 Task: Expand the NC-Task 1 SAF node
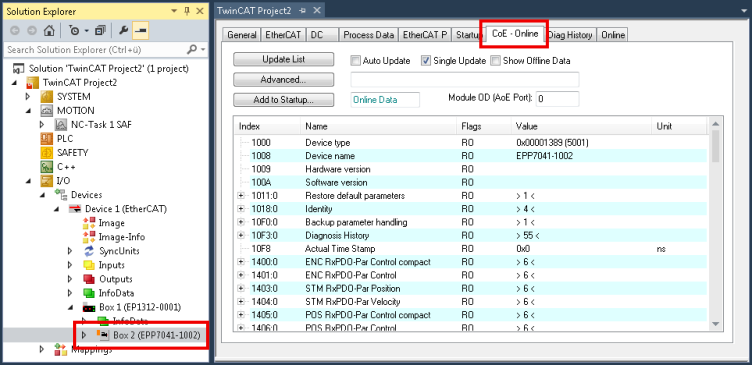pos(42,125)
